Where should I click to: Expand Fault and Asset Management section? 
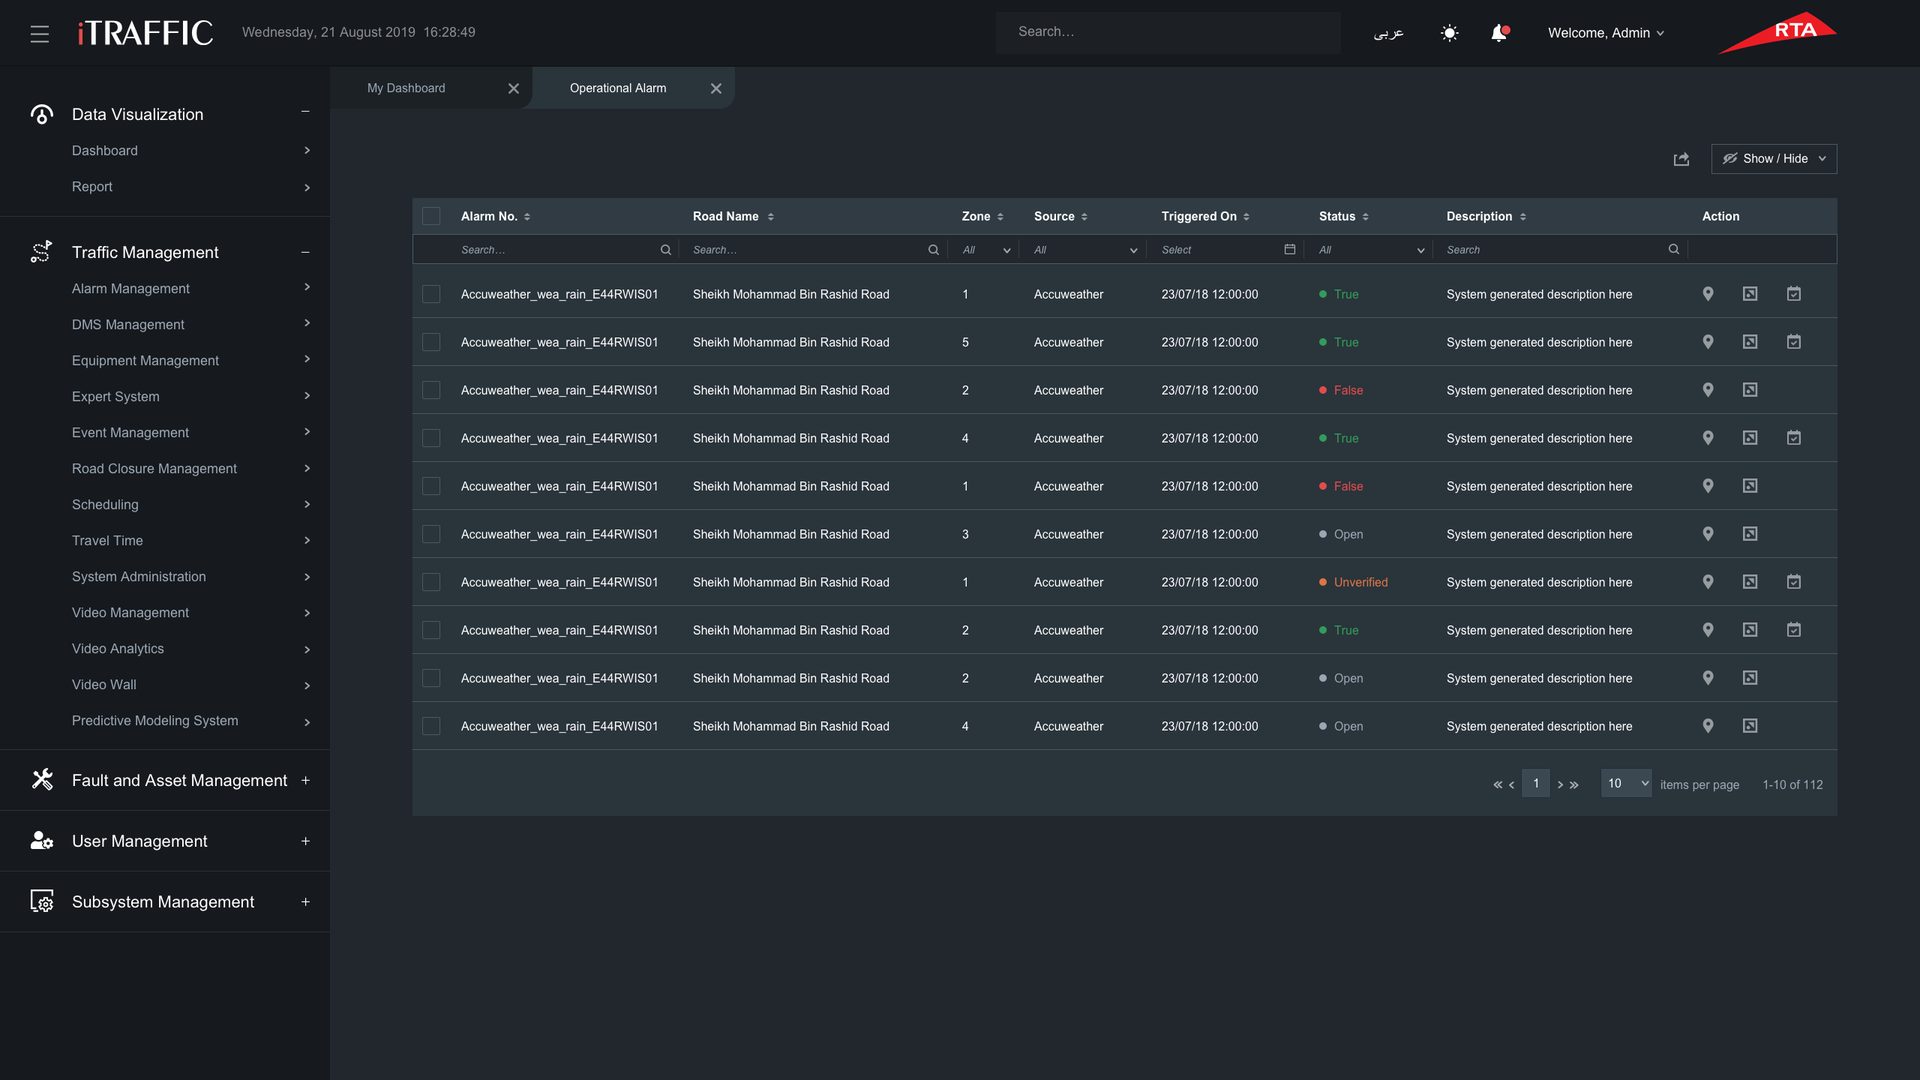[305, 780]
